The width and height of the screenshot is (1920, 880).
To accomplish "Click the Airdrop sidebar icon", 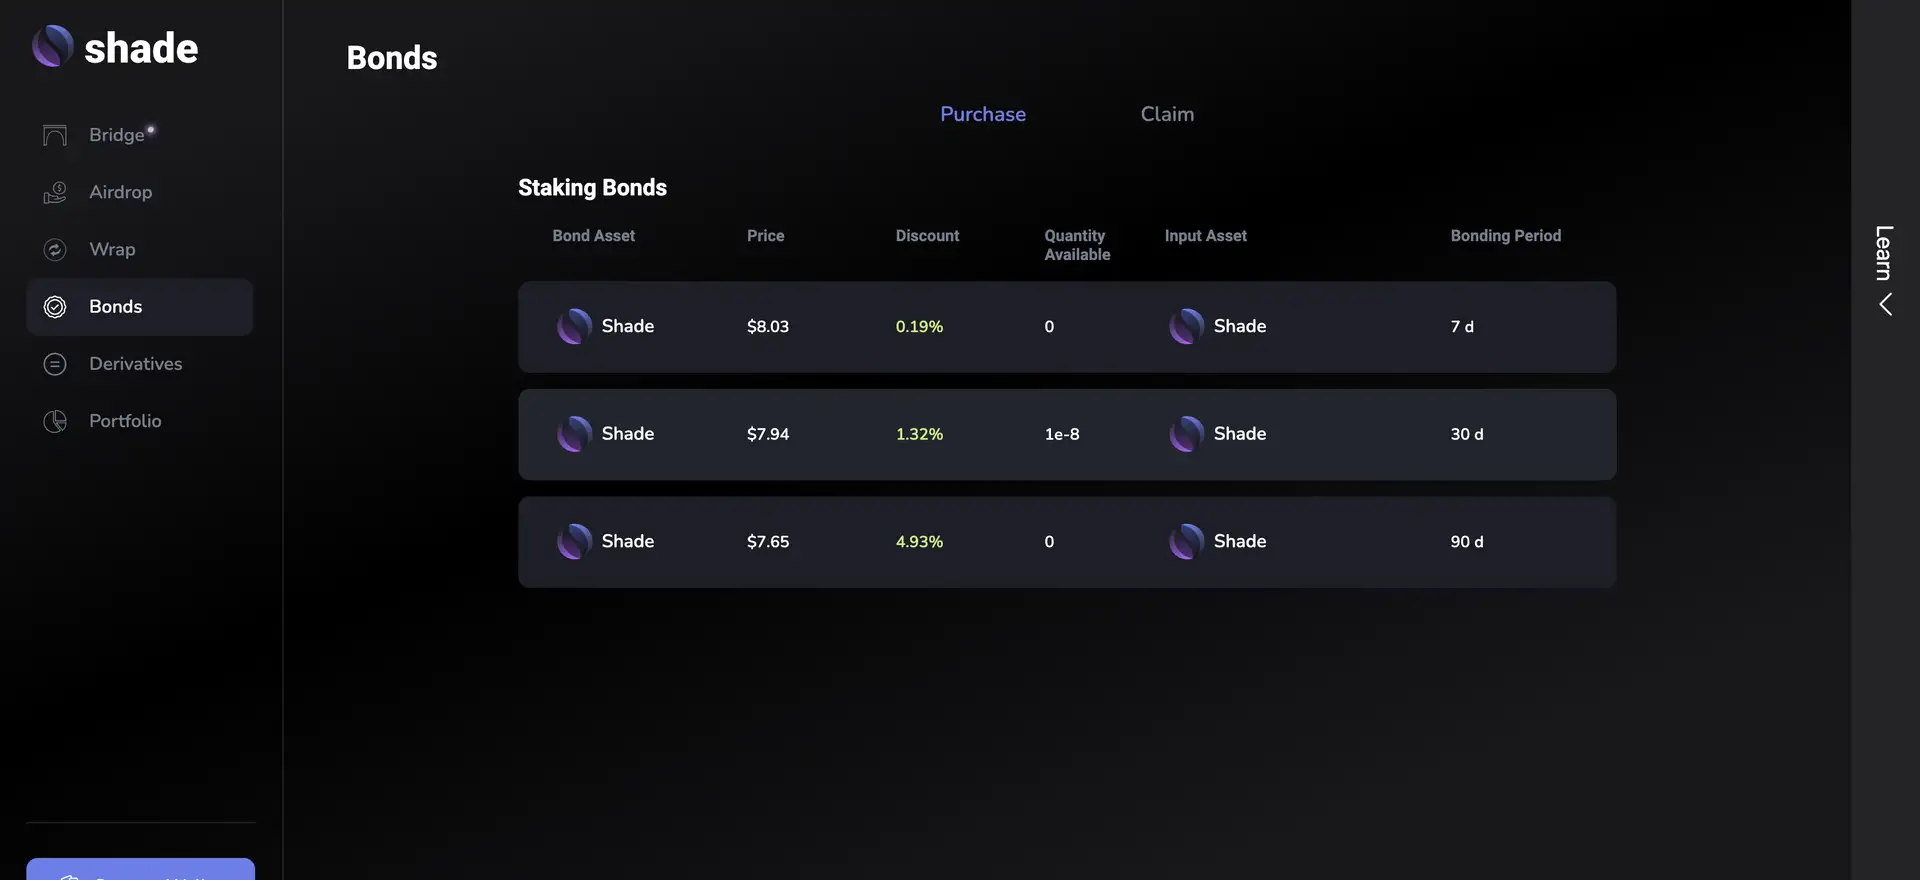I will (55, 192).
